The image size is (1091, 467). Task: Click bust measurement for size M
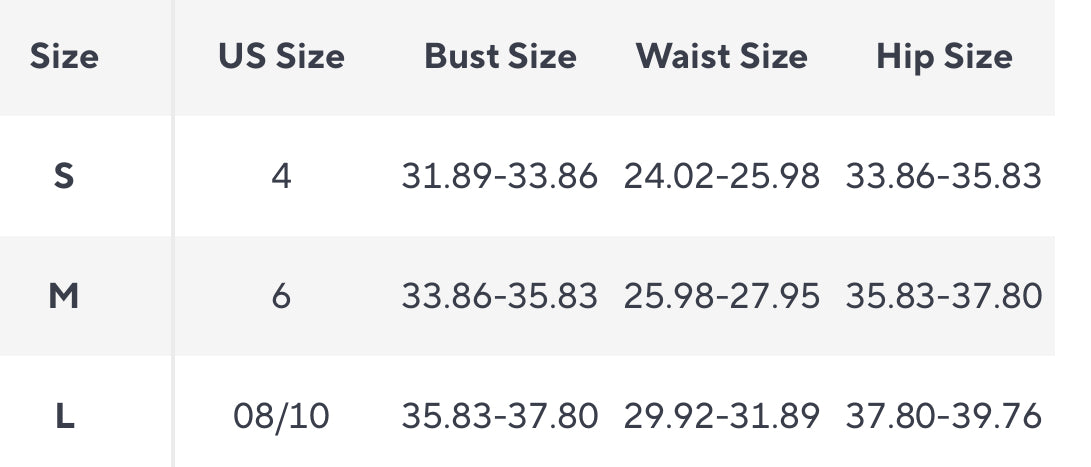click(500, 296)
